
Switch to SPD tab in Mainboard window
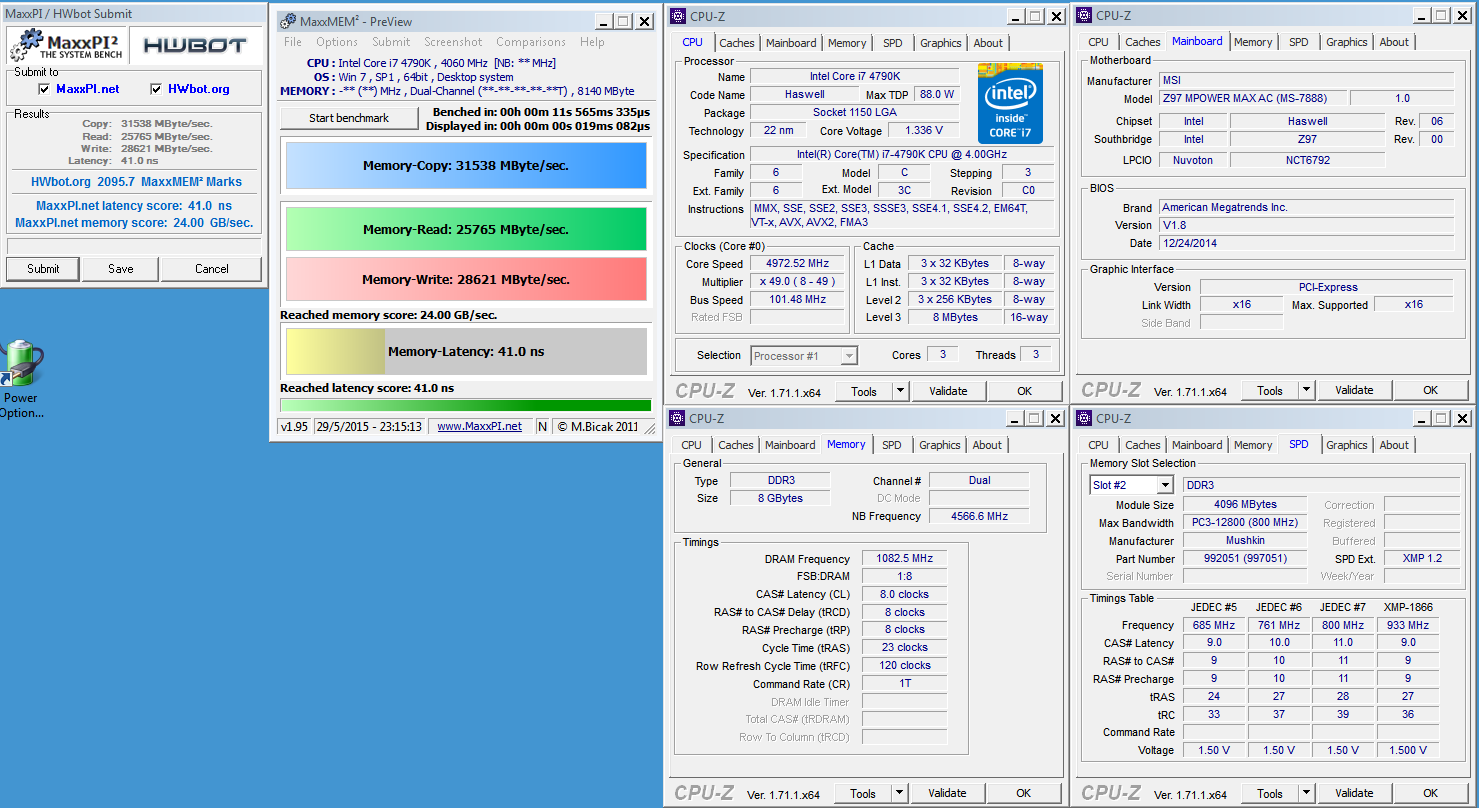(1299, 42)
